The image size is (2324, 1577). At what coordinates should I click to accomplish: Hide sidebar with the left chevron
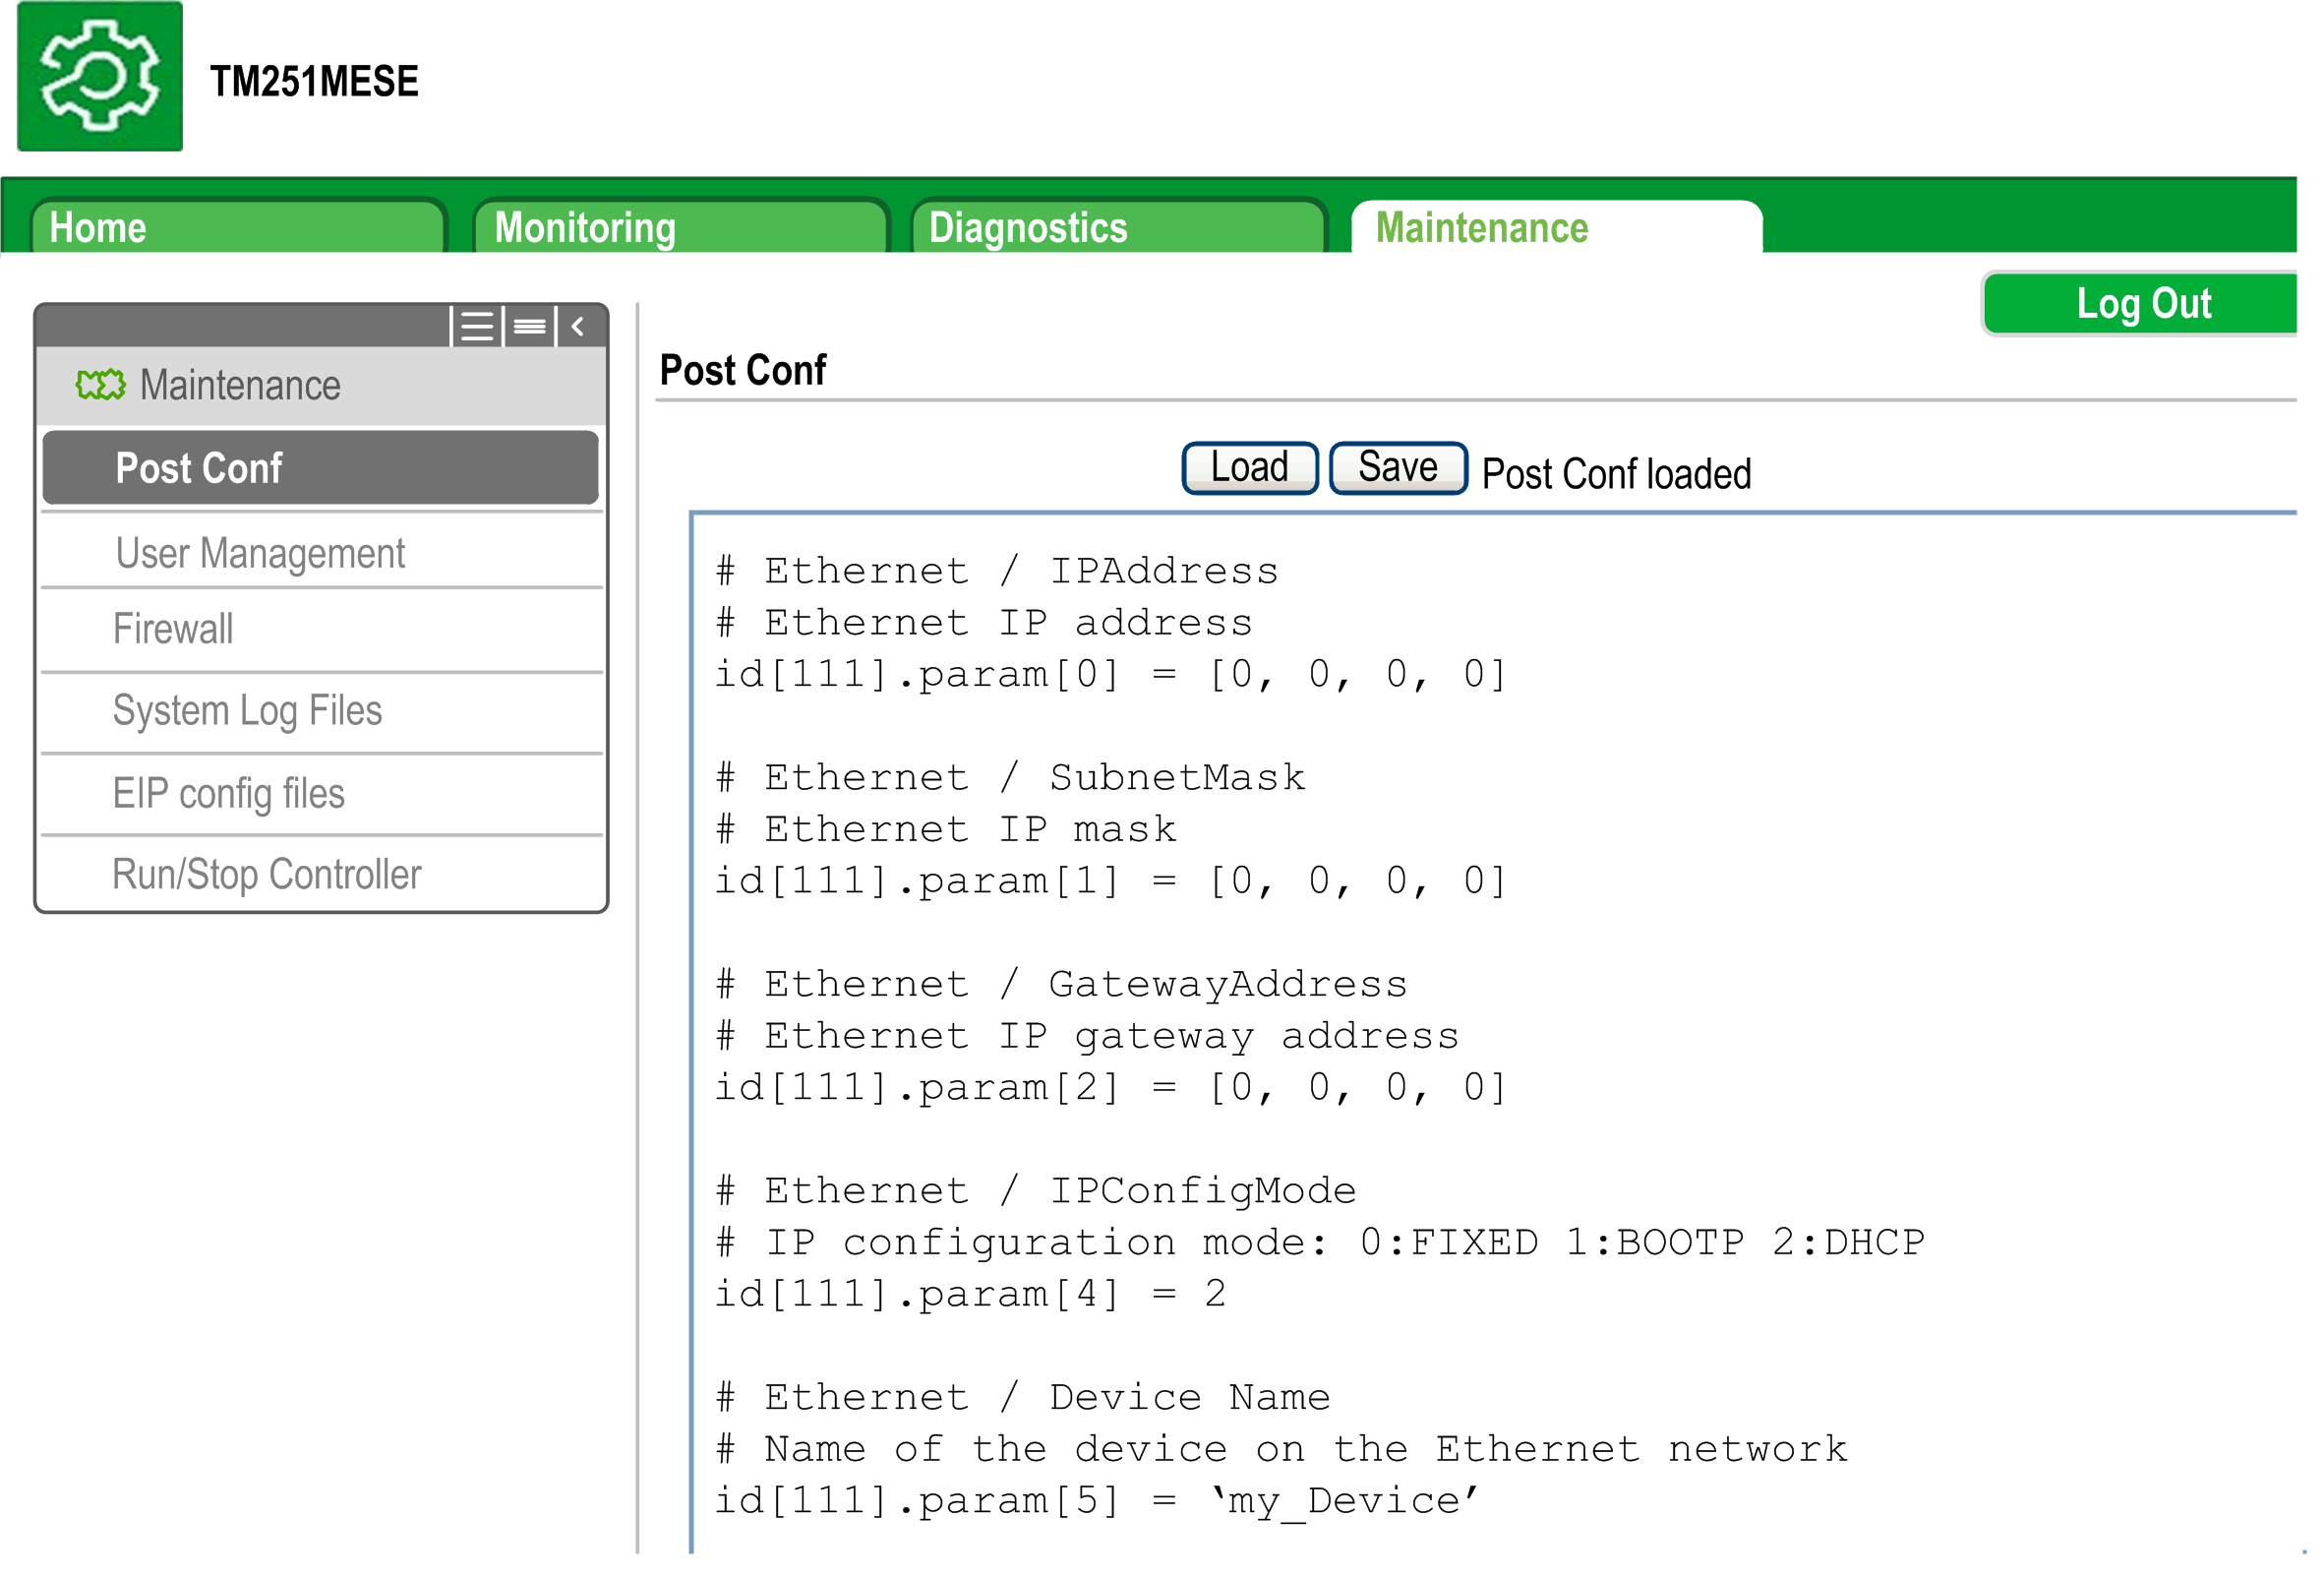(x=578, y=327)
